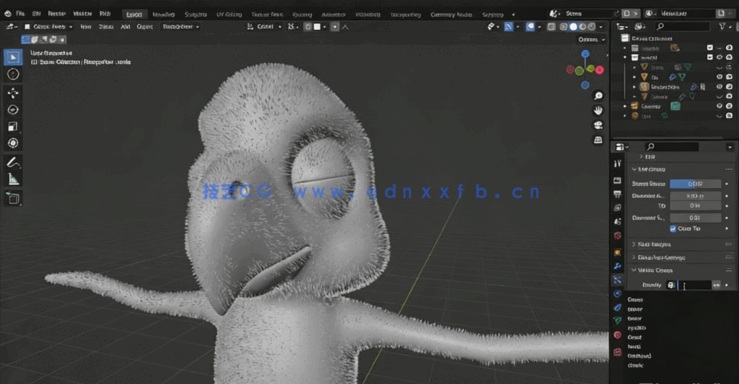Toggle camera view with the camera icon

(598, 125)
